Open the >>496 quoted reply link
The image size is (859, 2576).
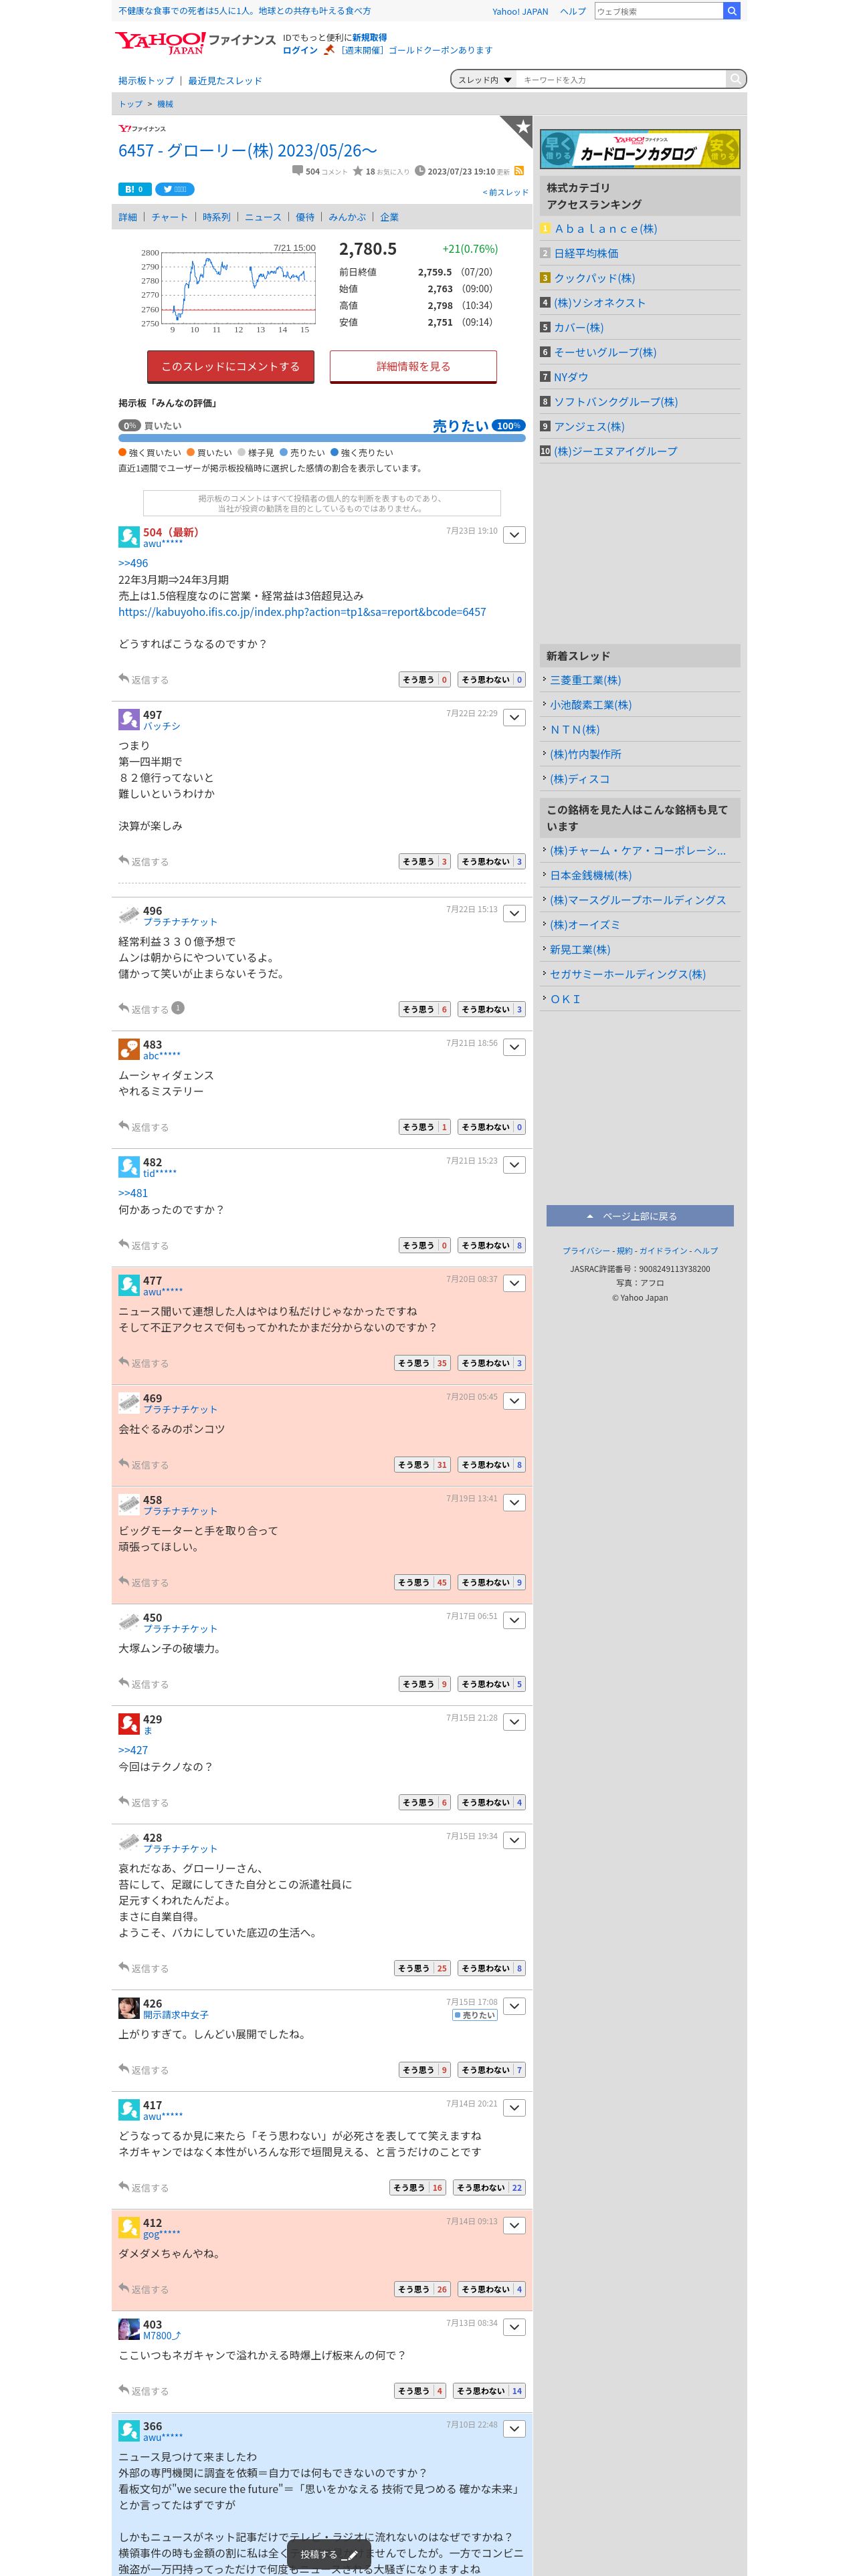click(x=133, y=563)
